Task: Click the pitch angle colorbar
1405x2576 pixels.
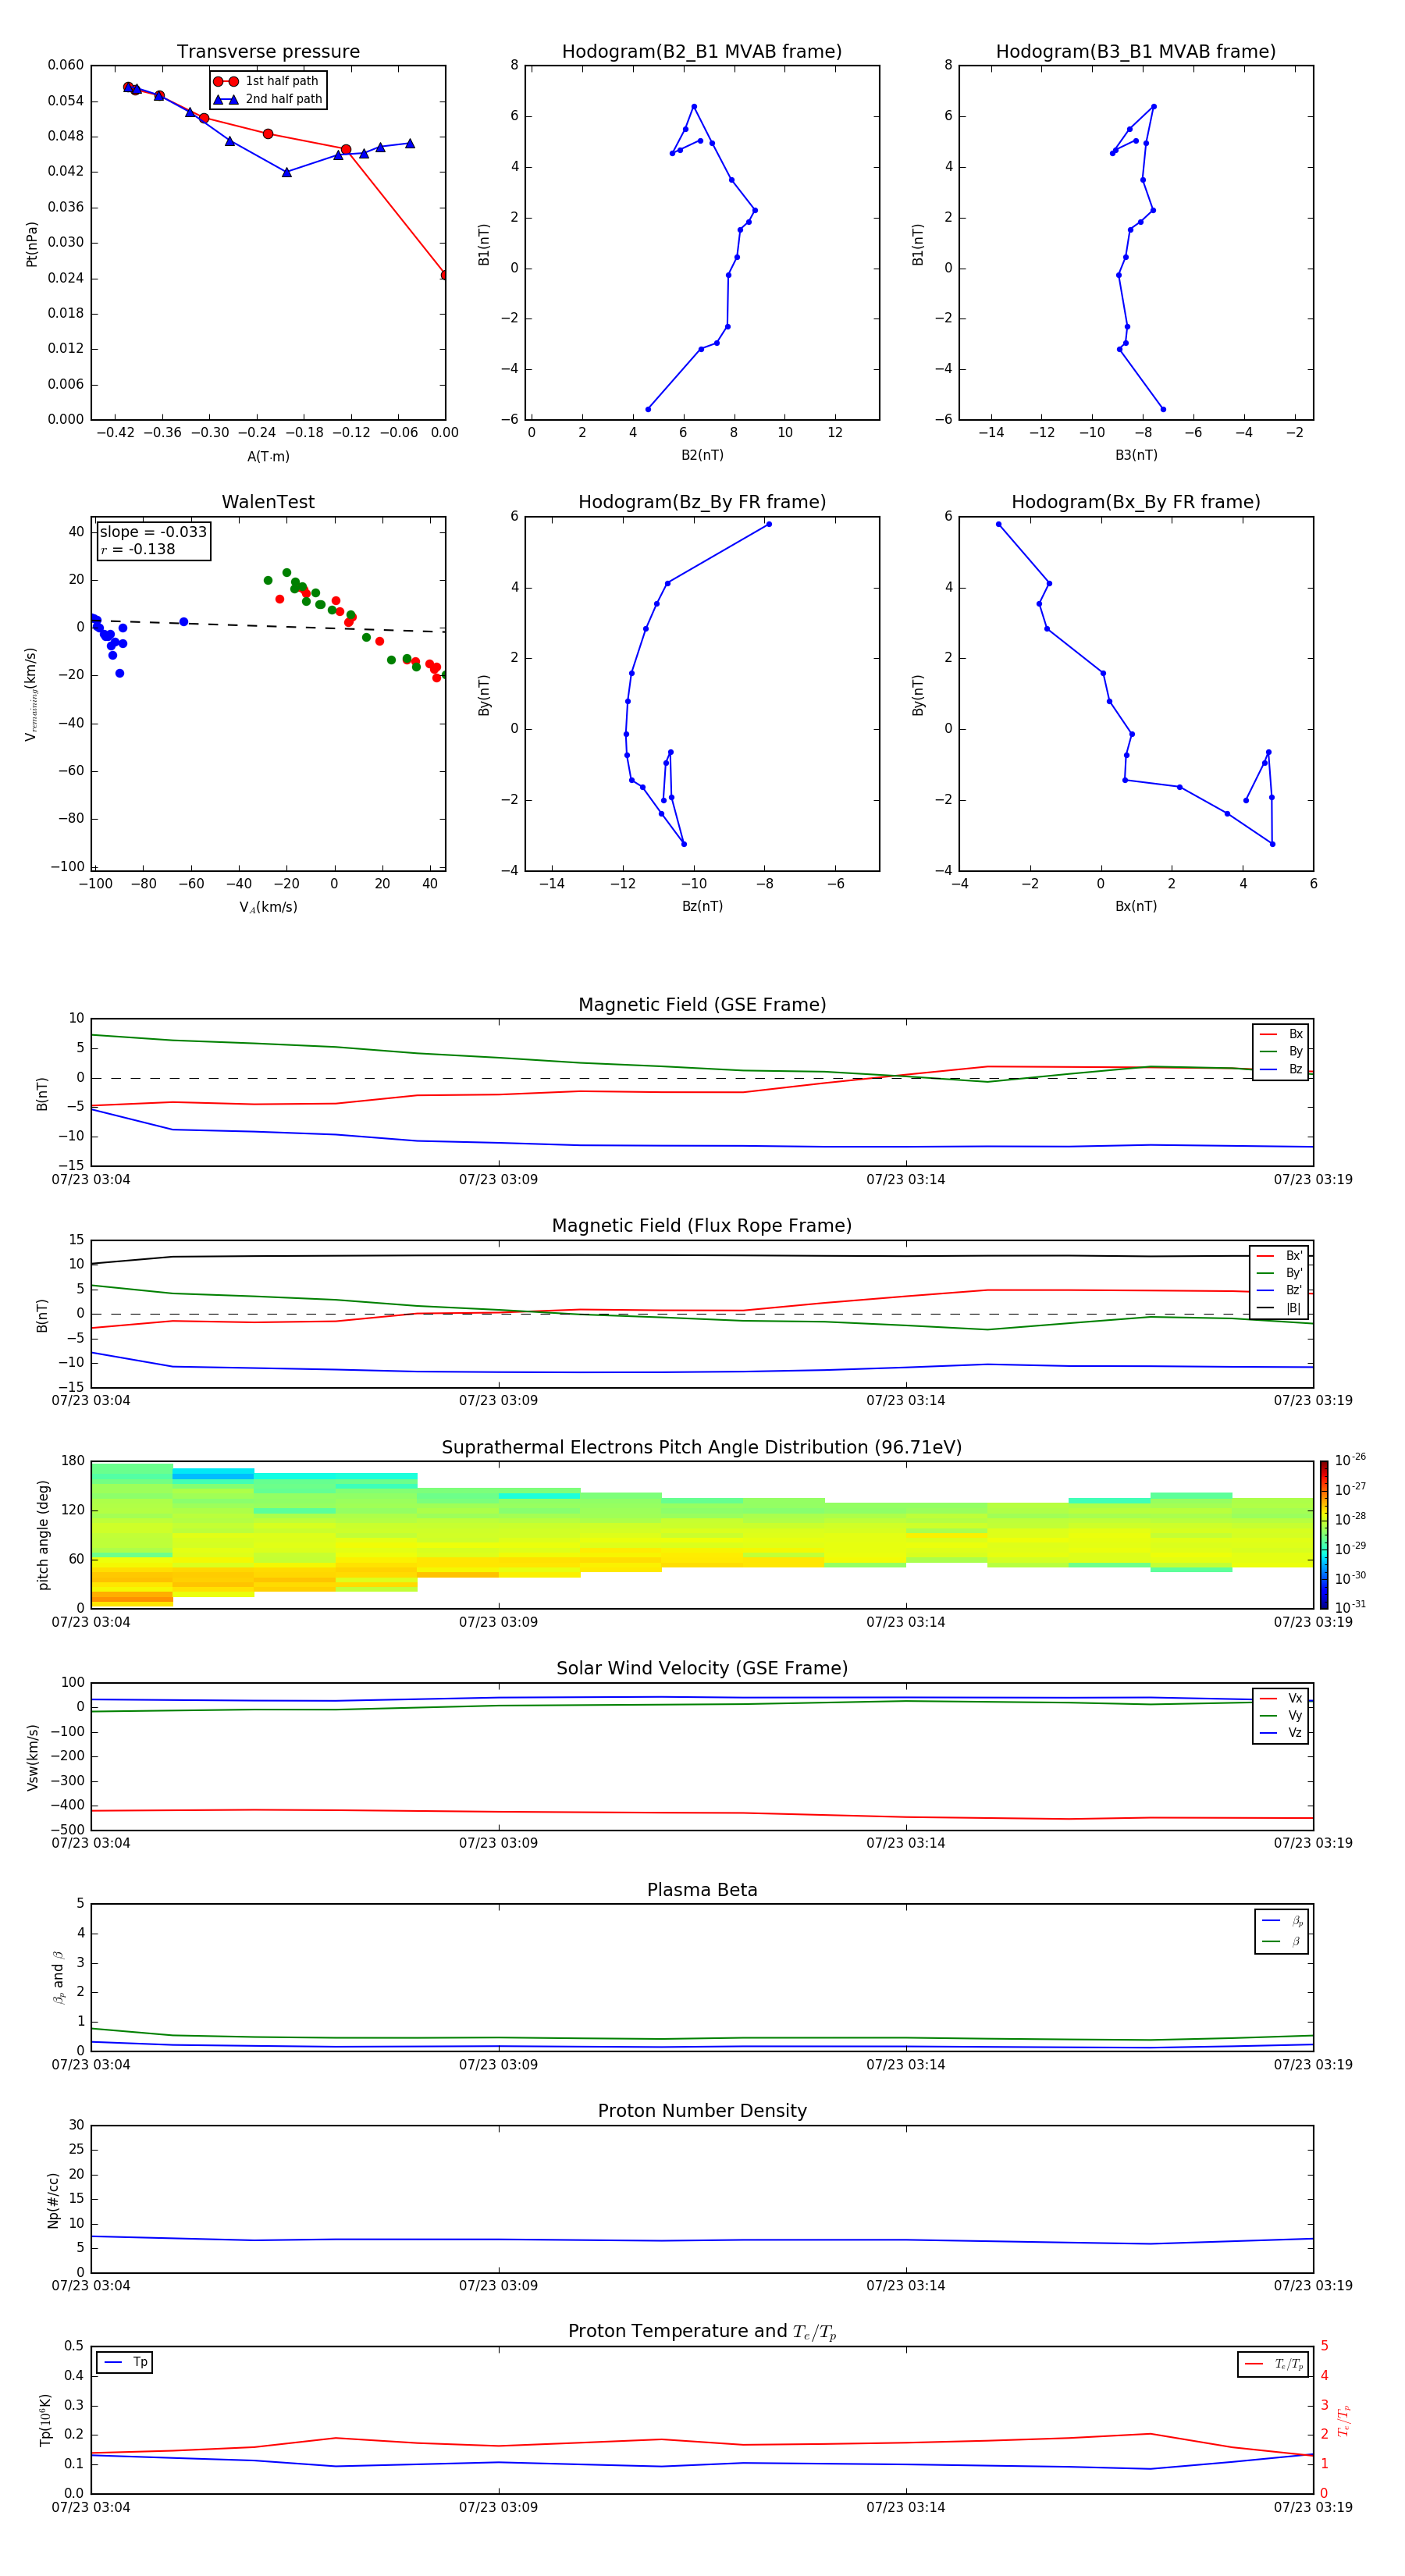Action: point(1324,1534)
